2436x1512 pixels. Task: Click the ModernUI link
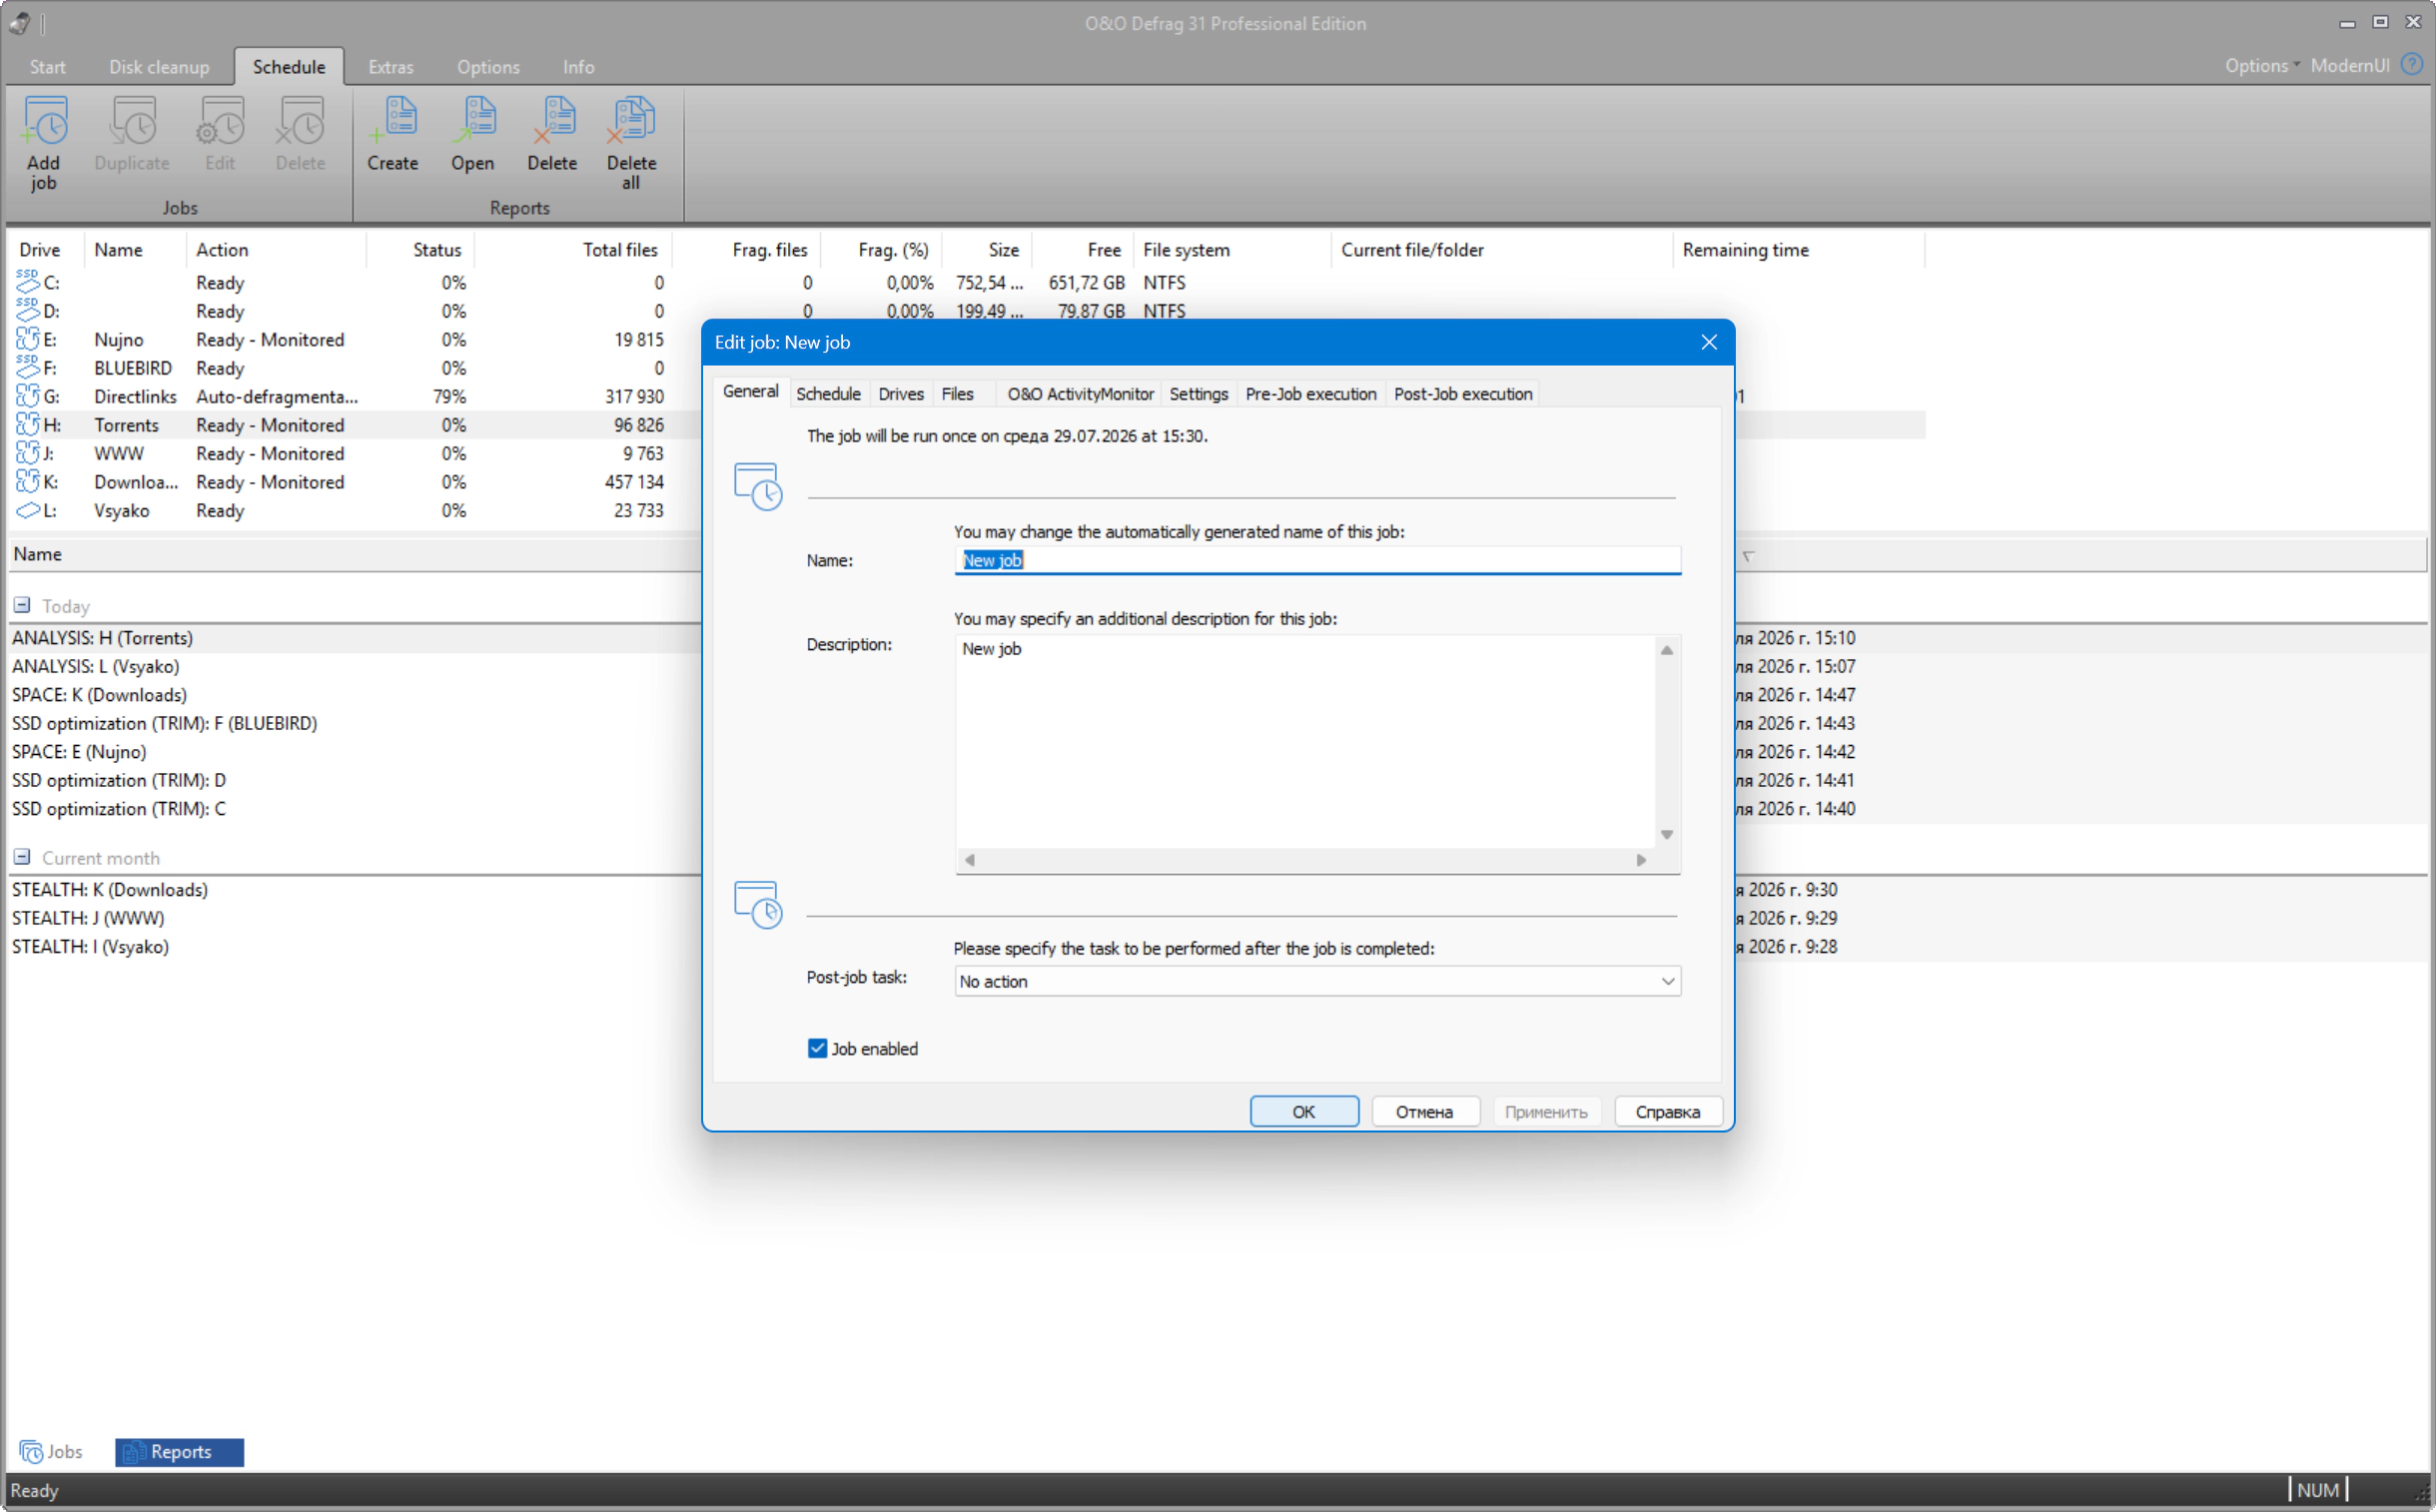tap(2350, 66)
